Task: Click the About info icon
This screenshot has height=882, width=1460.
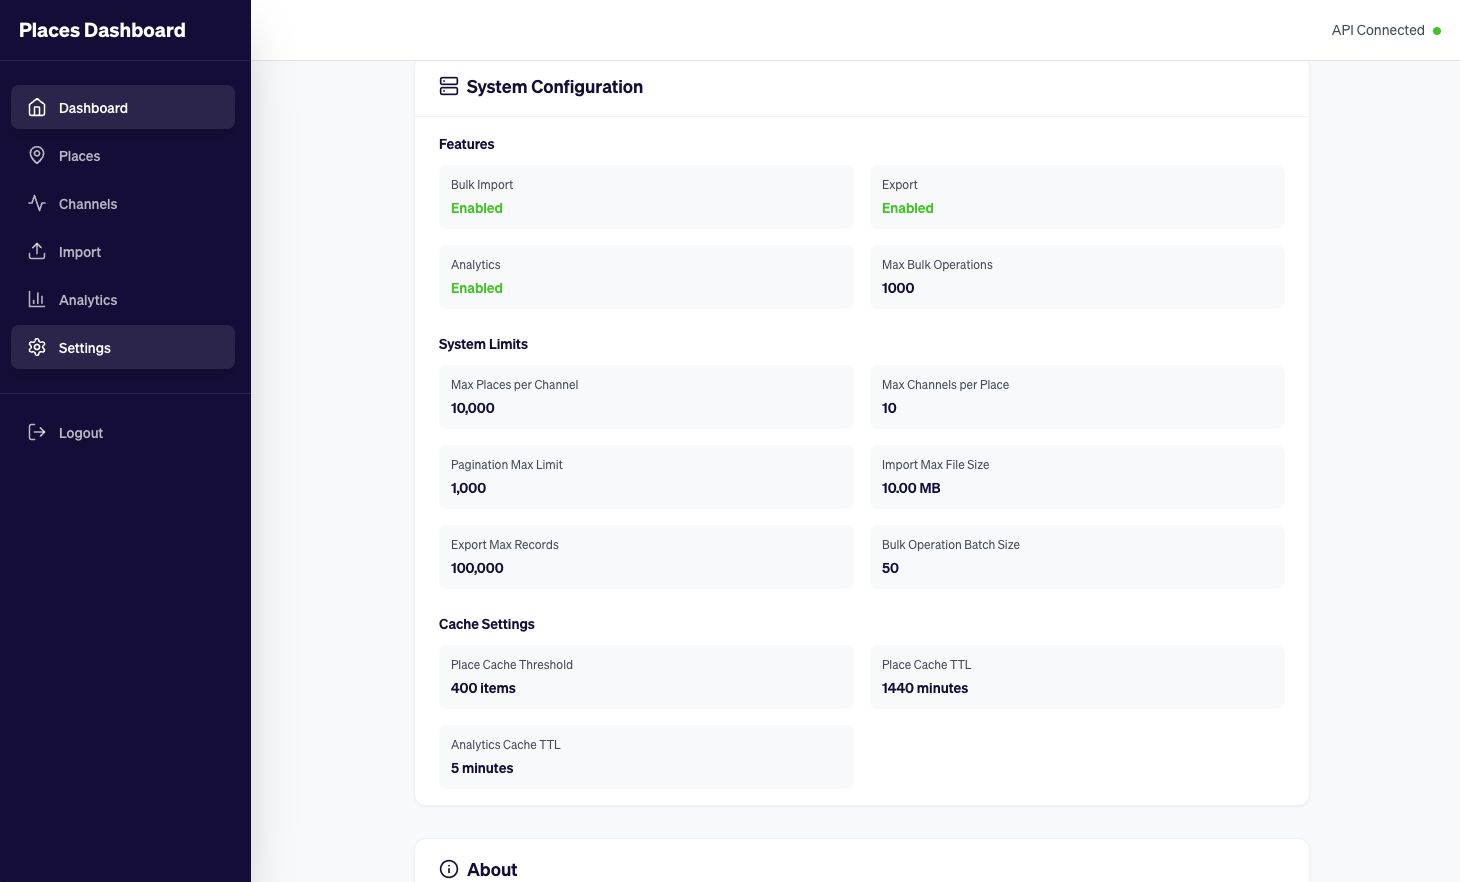Action: coord(447,869)
